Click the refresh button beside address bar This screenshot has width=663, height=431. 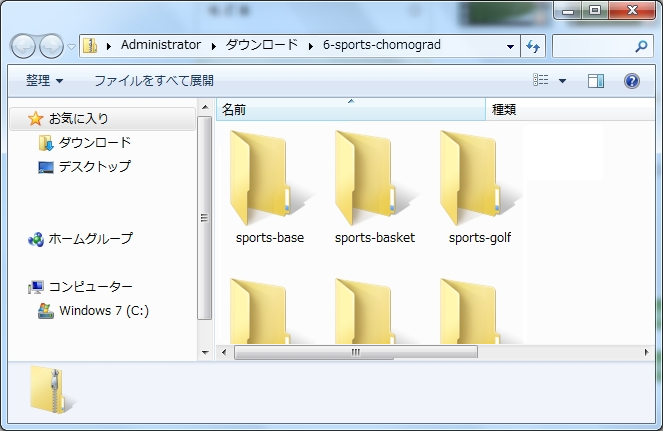(533, 46)
